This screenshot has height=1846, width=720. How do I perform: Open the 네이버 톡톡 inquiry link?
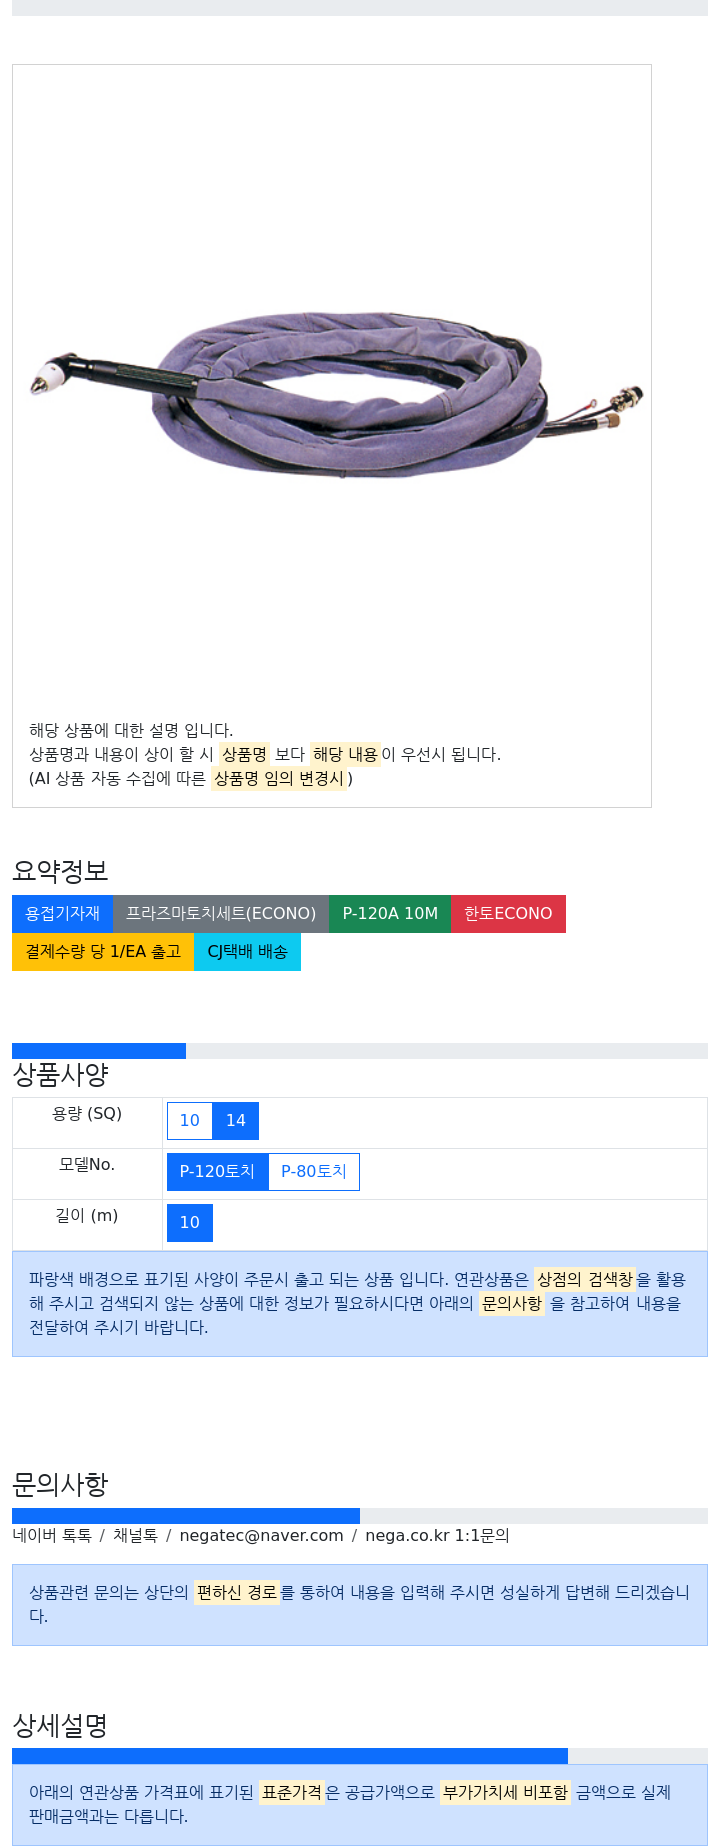click(52, 1535)
